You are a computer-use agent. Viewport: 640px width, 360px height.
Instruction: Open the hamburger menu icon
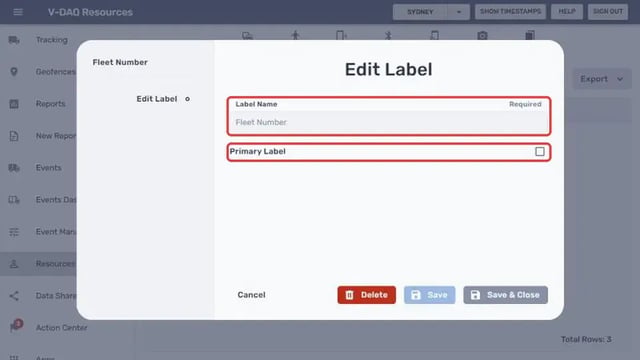click(18, 12)
